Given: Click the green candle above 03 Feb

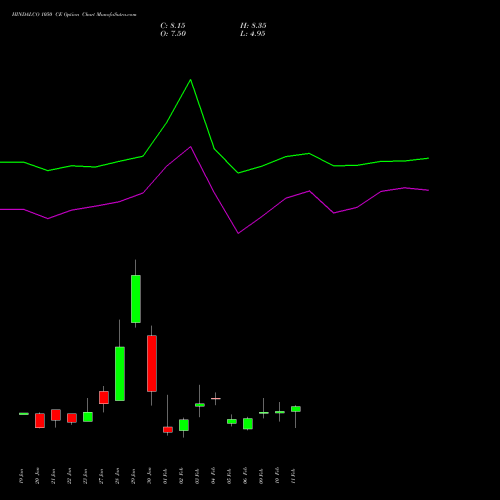Looking at the screenshot, I should click(200, 405).
